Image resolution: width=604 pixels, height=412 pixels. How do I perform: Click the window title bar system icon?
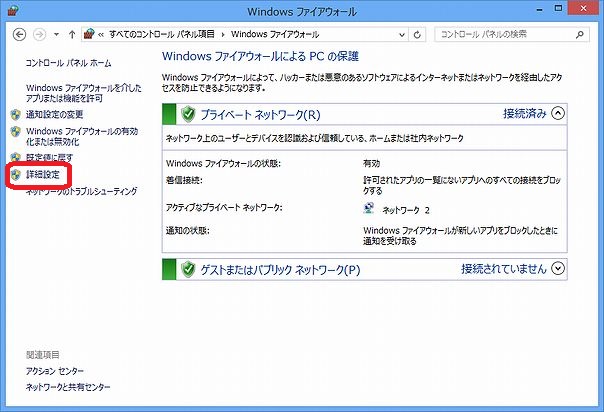[x=13, y=10]
